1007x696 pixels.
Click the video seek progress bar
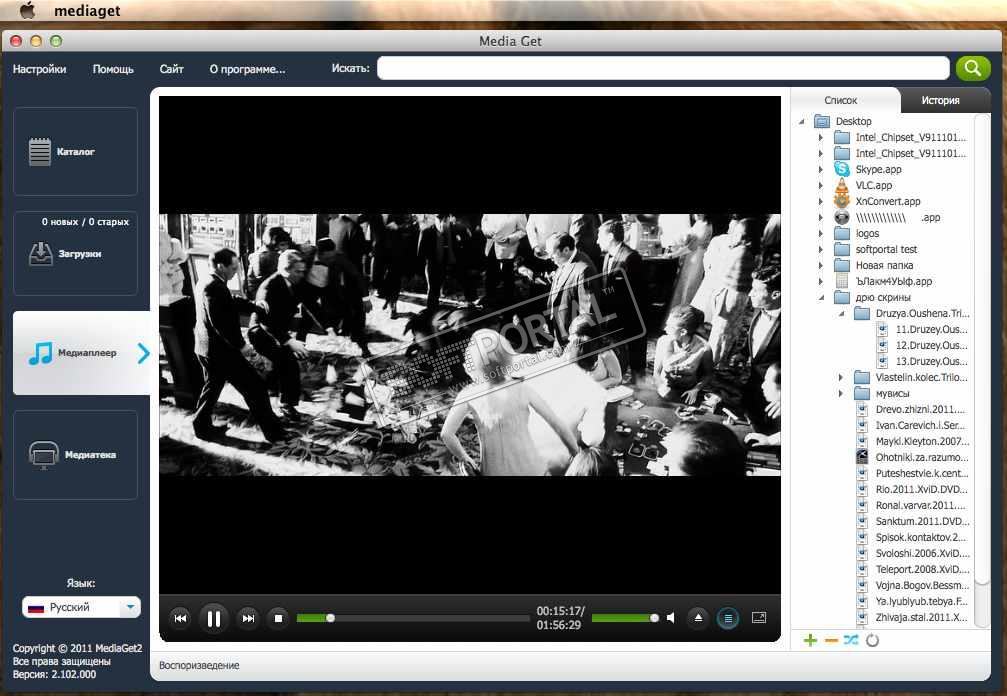coord(413,618)
